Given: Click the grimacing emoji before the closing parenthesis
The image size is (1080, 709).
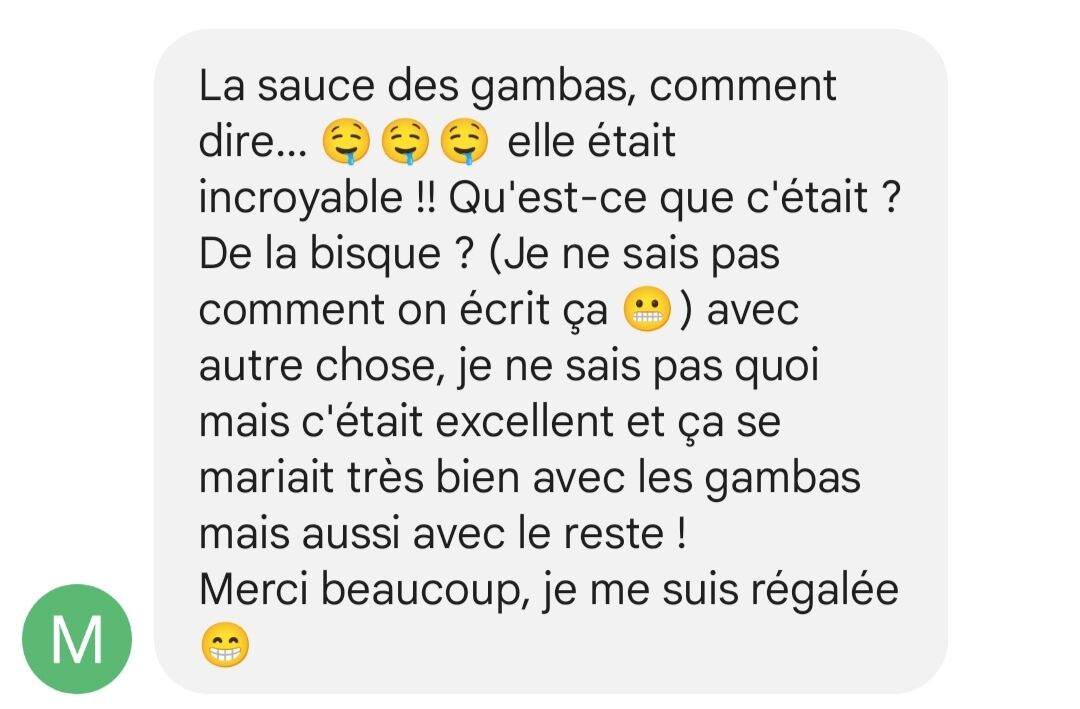Looking at the screenshot, I should [x=647, y=309].
